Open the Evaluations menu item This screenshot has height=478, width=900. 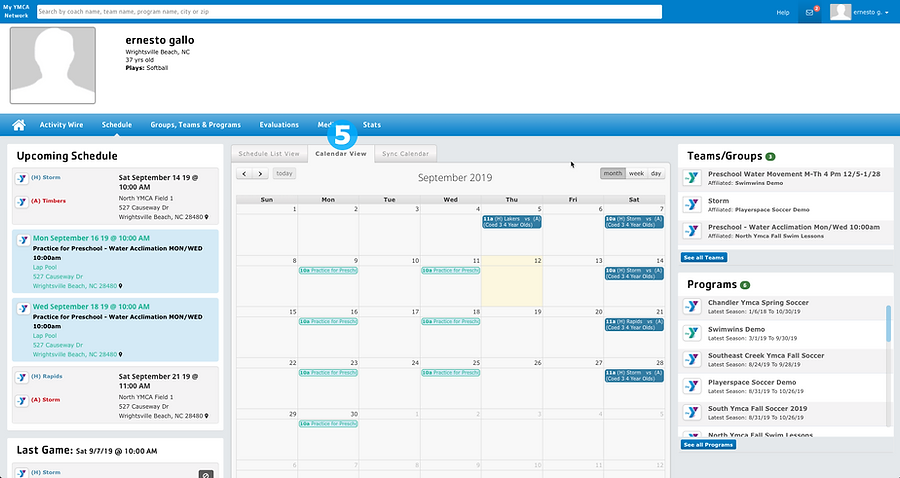(x=279, y=125)
